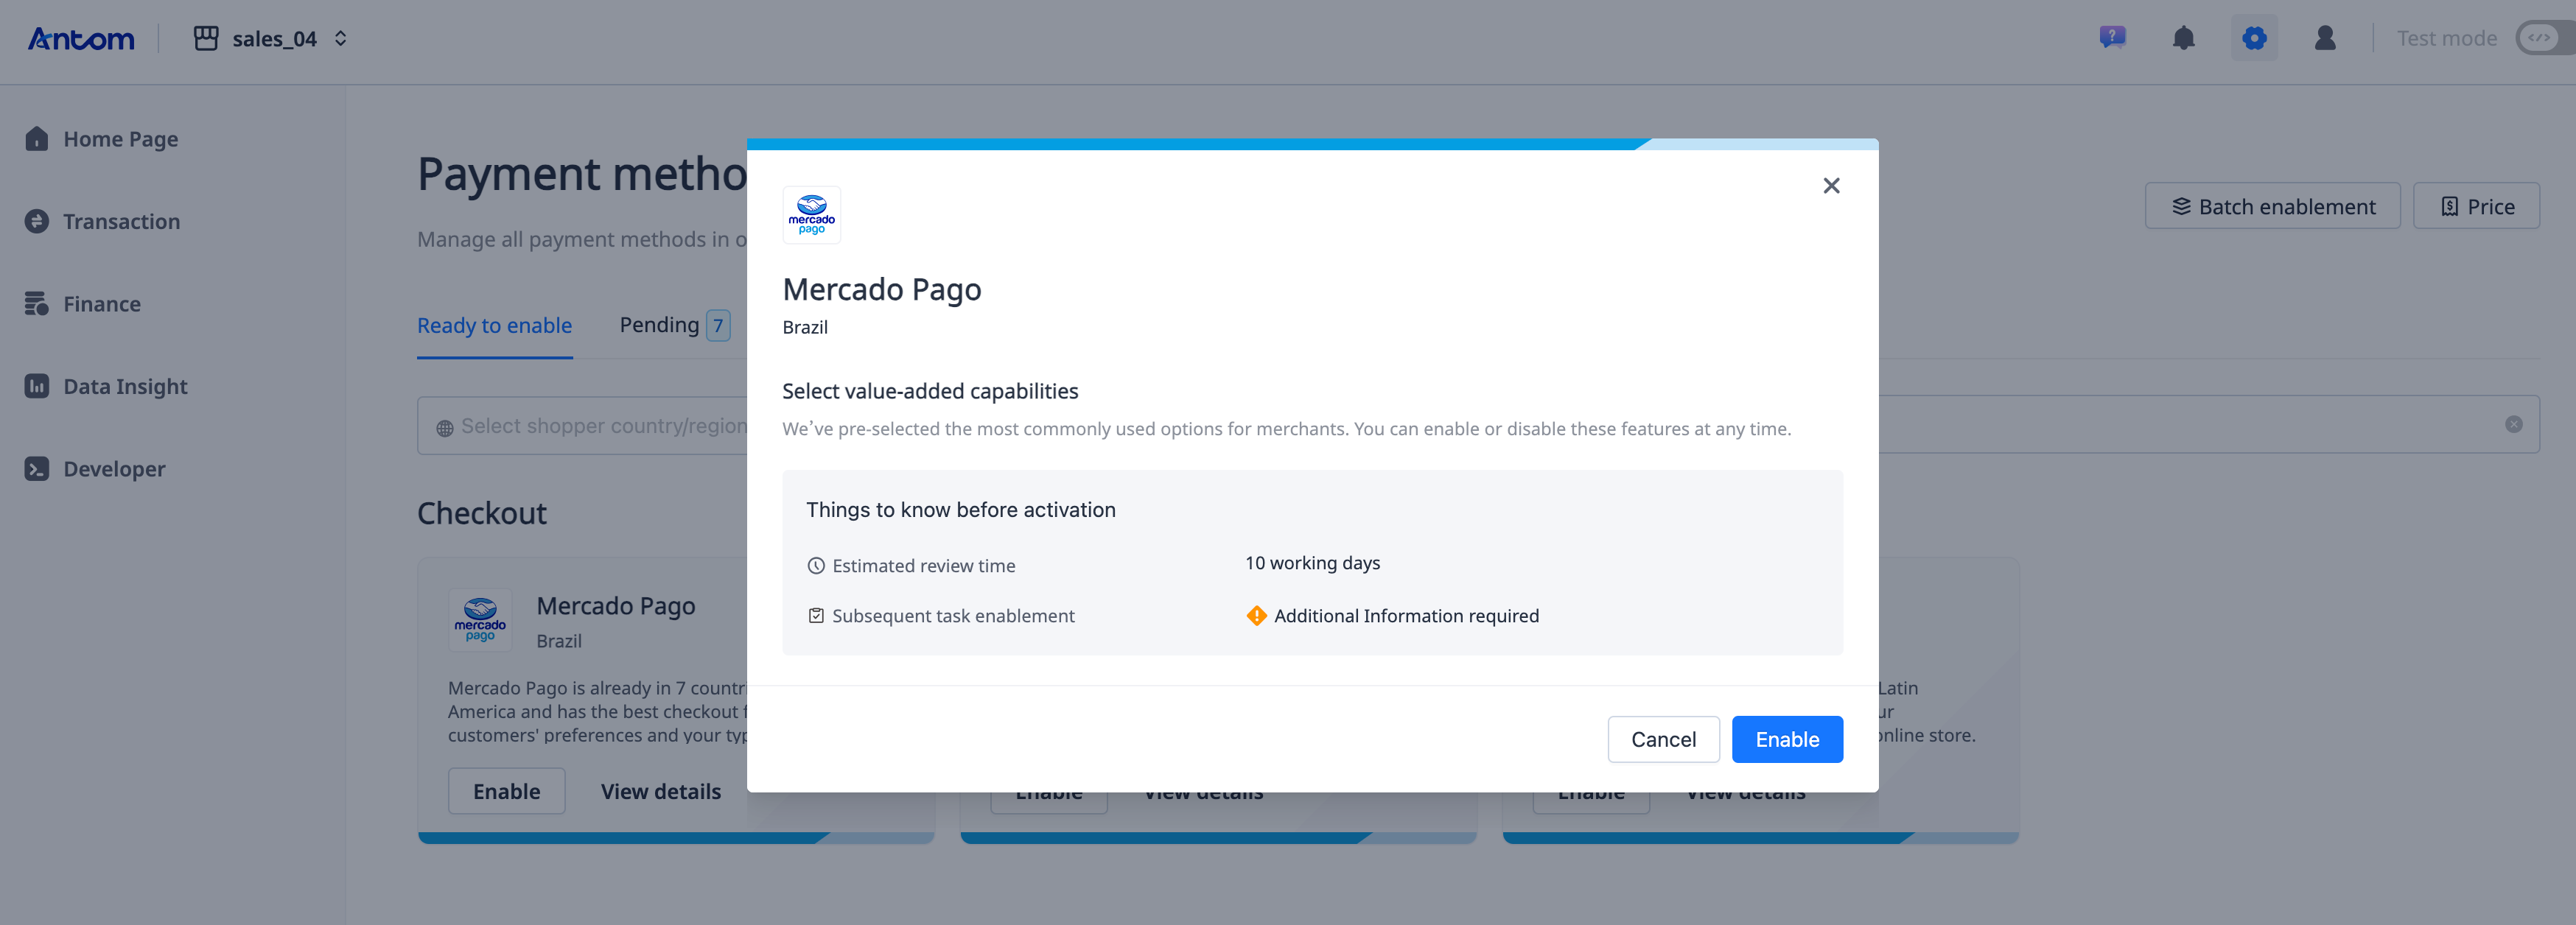Click the Antom logo
This screenshot has width=2576, height=925.
point(81,39)
